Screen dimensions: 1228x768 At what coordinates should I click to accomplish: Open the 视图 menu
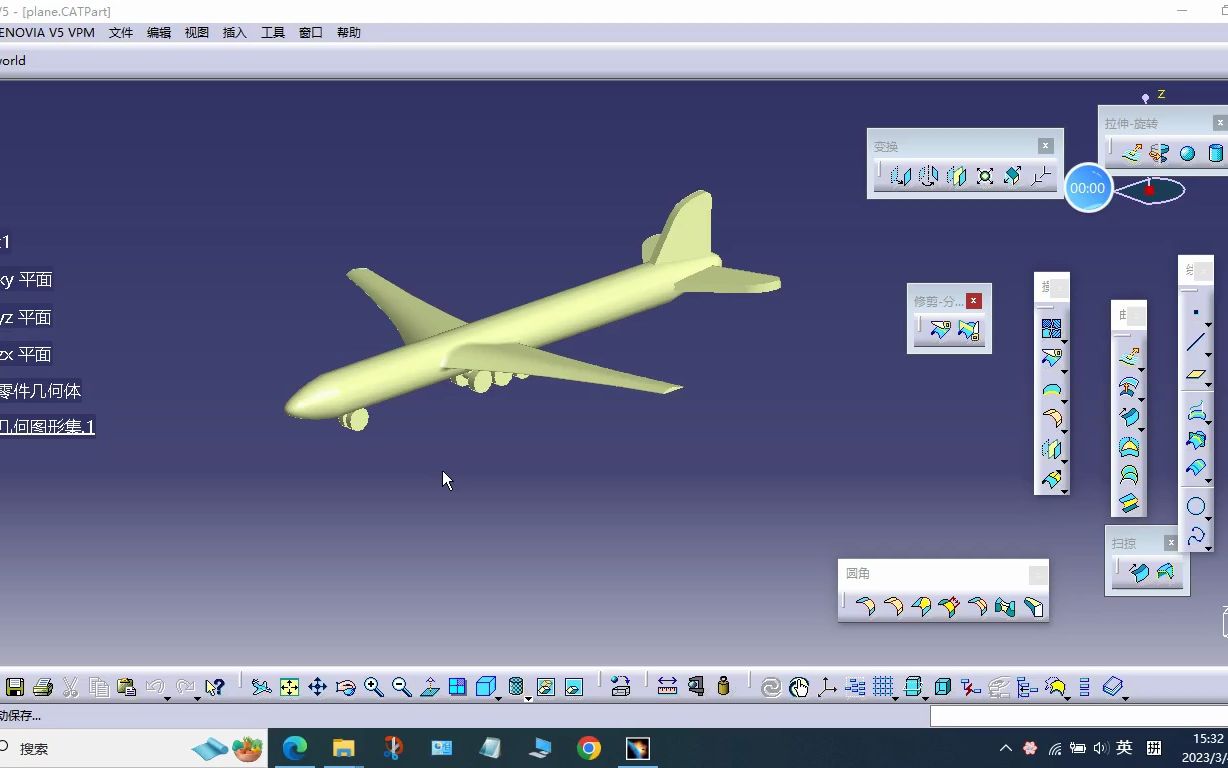[197, 32]
